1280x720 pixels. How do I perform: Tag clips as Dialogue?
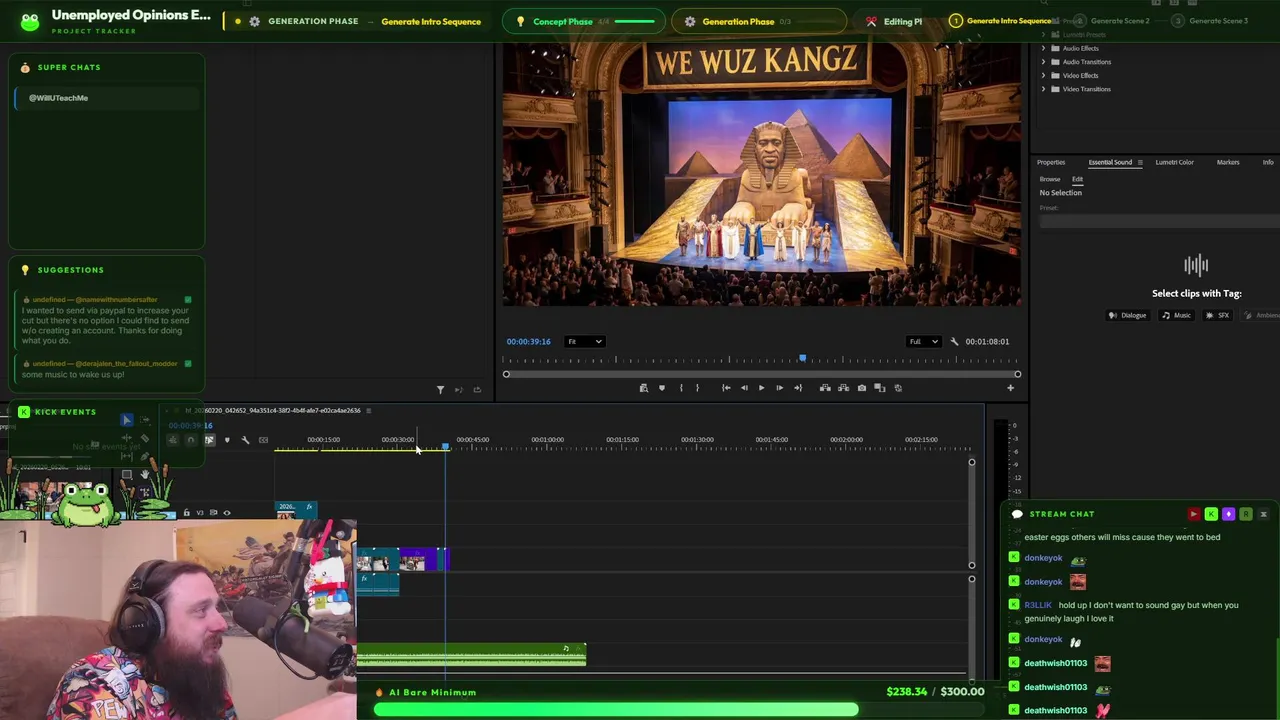pos(1127,315)
